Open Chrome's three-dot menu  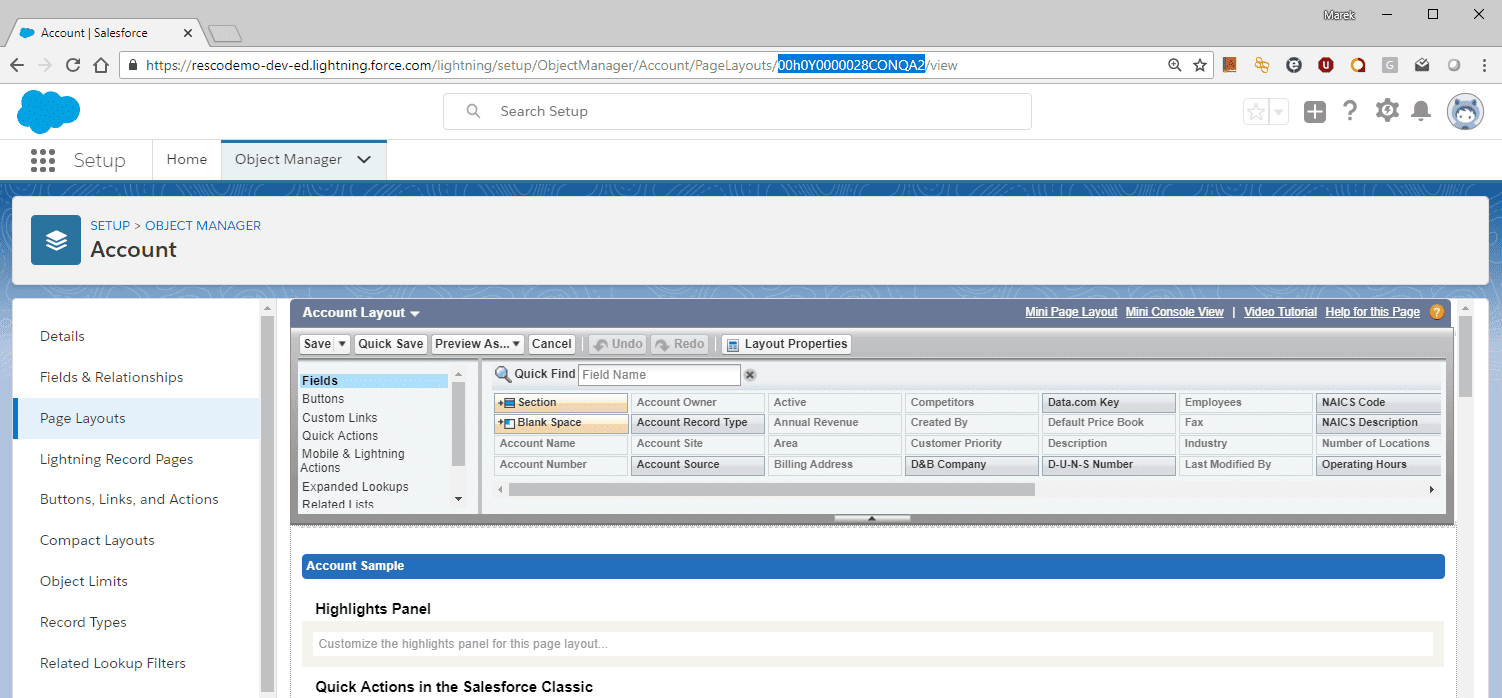pos(1483,65)
